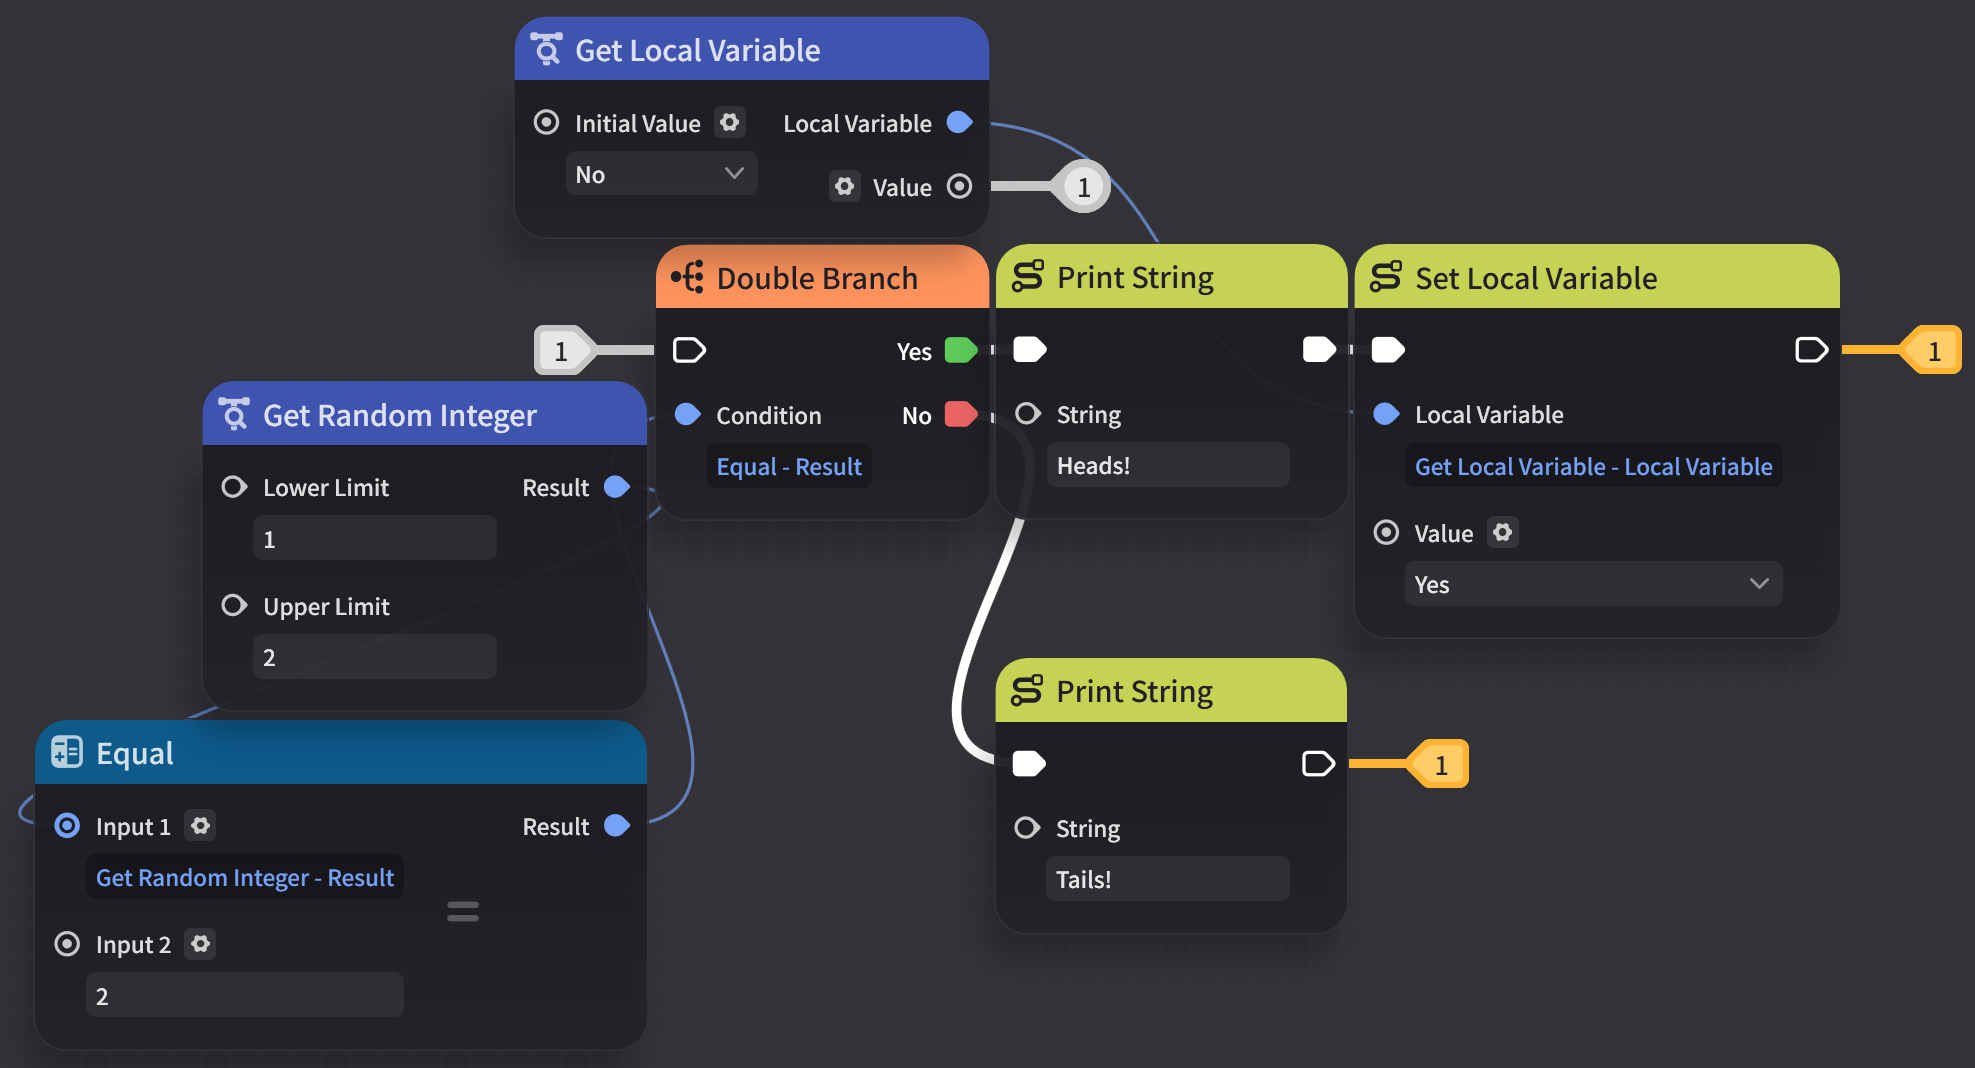Click the Equal node drag handle icon
The height and width of the screenshot is (1068, 1975).
[x=463, y=911]
